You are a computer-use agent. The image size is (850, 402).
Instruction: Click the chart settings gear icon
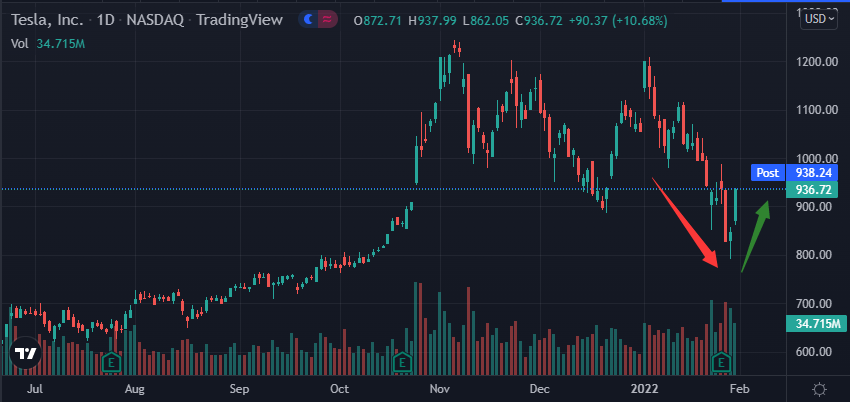[x=819, y=388]
